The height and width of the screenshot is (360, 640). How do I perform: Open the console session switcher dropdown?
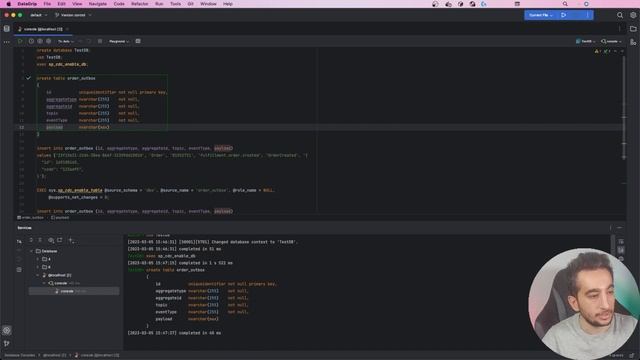(611, 41)
